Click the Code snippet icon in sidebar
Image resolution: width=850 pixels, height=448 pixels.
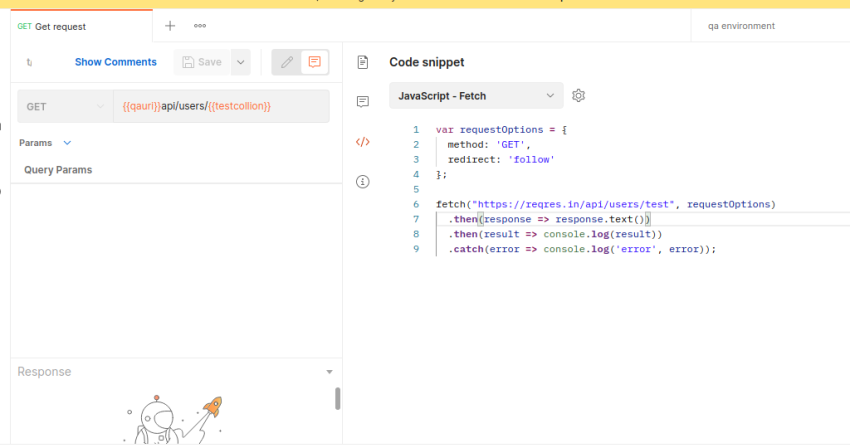pyautogui.click(x=363, y=142)
